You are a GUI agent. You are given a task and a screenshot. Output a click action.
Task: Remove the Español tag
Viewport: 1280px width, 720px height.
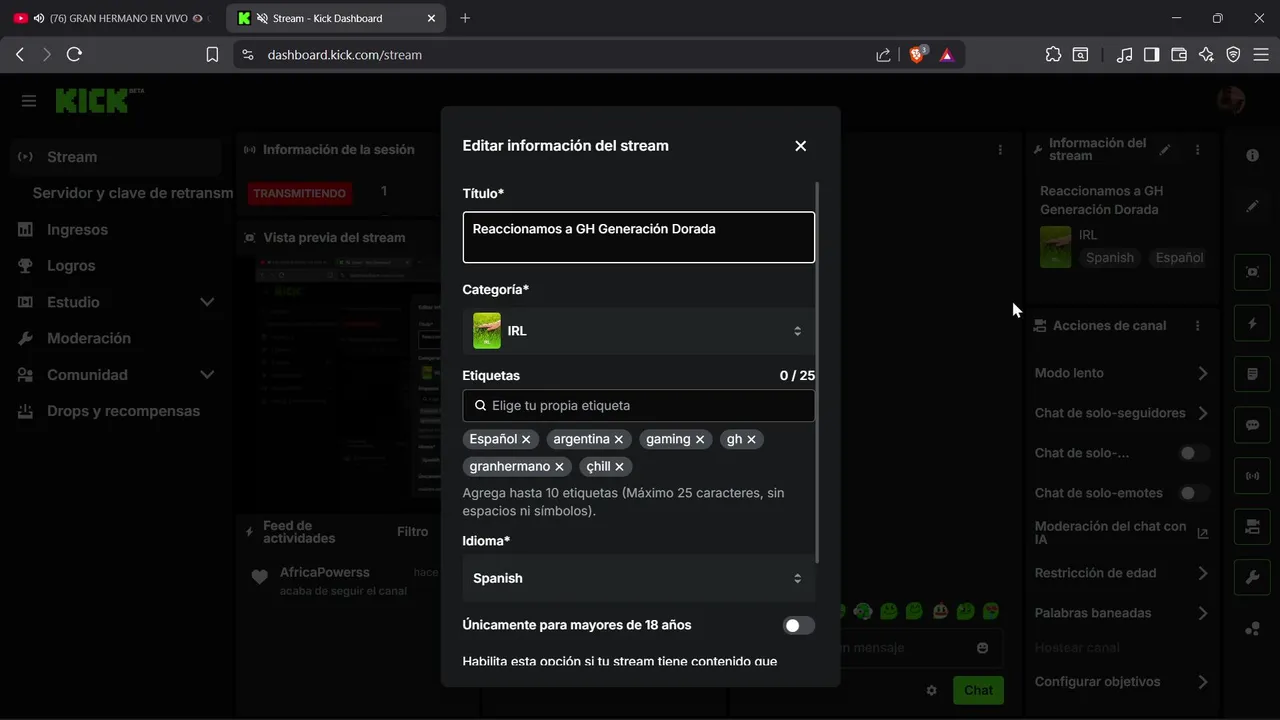point(526,440)
